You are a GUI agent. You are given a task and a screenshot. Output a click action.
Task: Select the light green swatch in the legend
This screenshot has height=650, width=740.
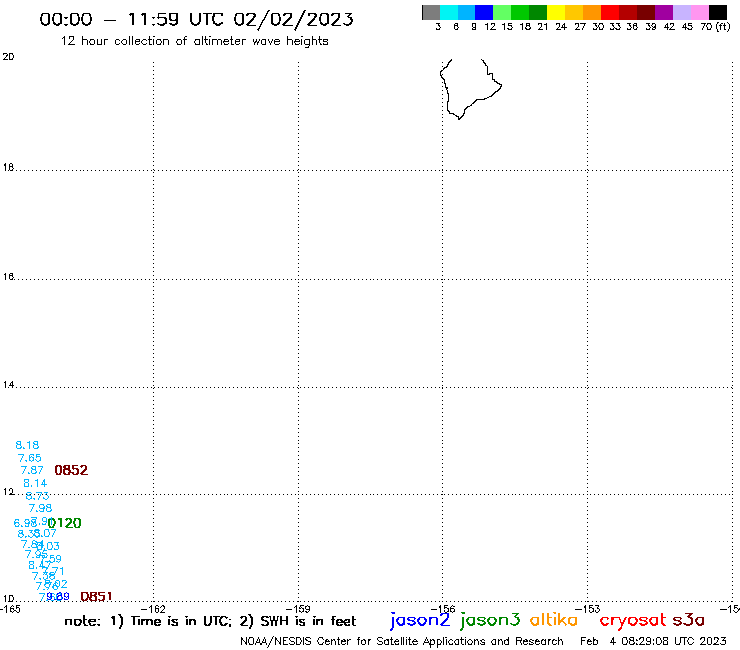[502, 13]
